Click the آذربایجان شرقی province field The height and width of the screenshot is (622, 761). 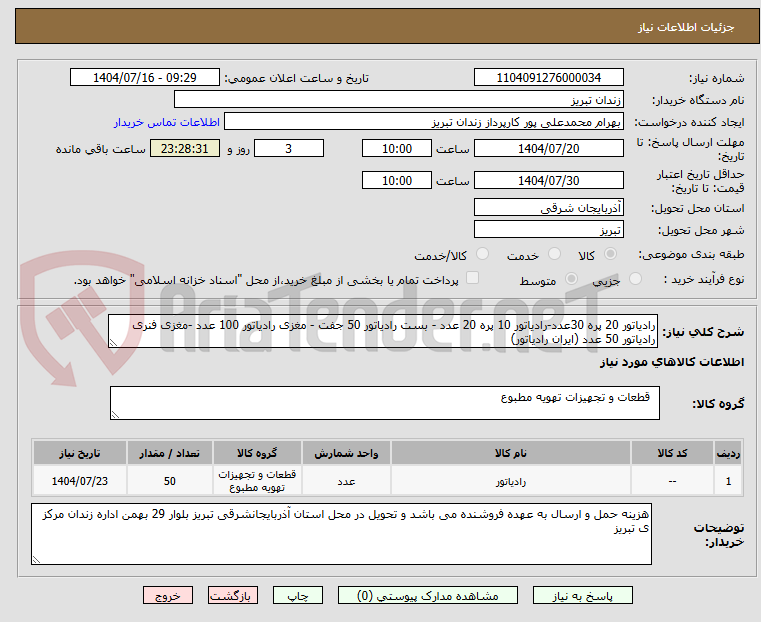(x=549, y=208)
